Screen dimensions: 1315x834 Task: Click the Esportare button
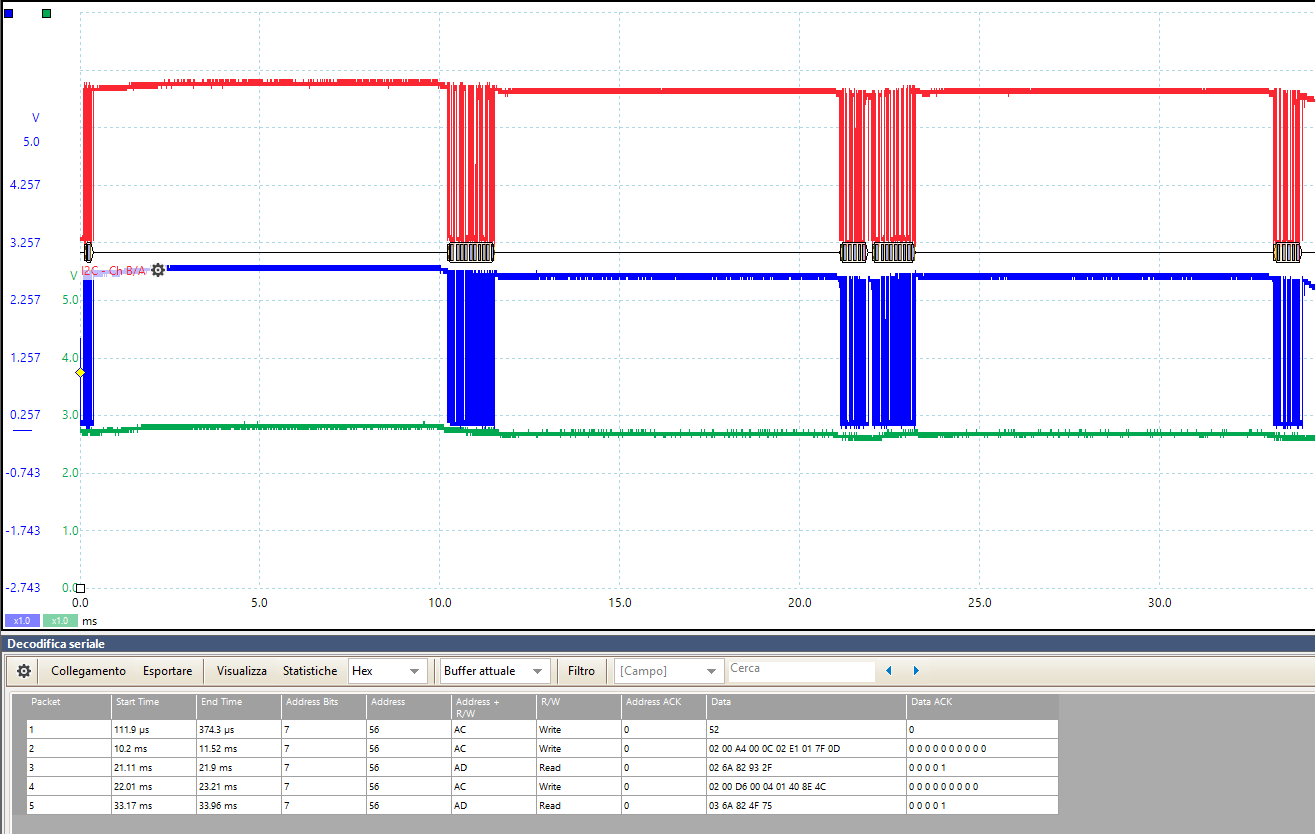tap(168, 671)
